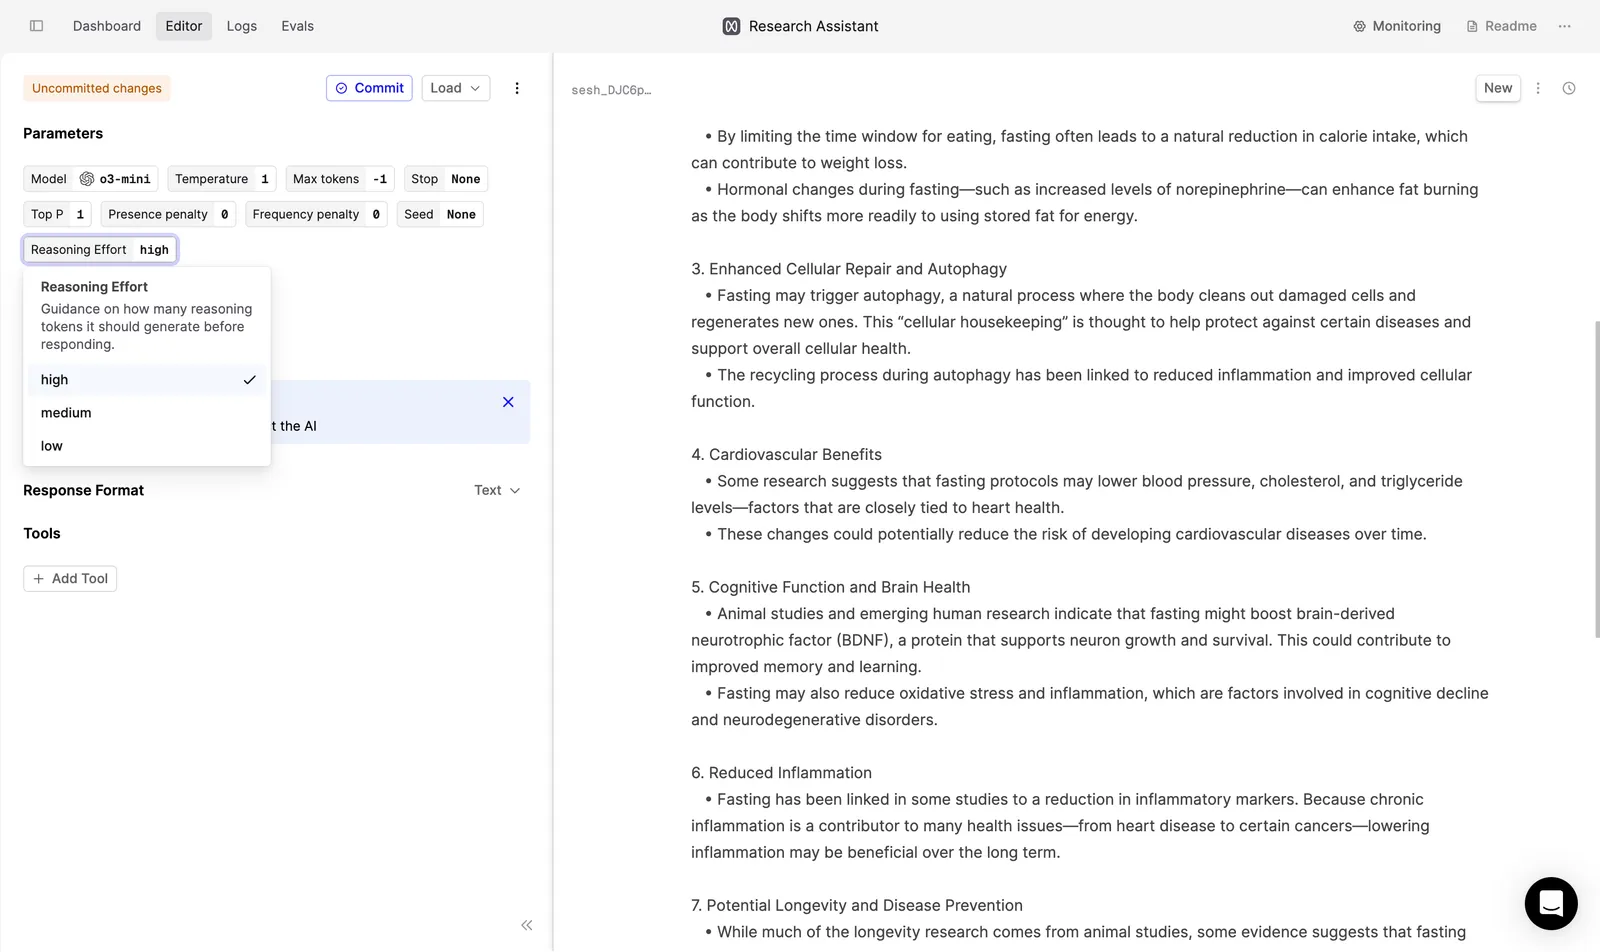The image size is (1600, 952).
Task: Adjust the Top P parameter
Action: 58,214
